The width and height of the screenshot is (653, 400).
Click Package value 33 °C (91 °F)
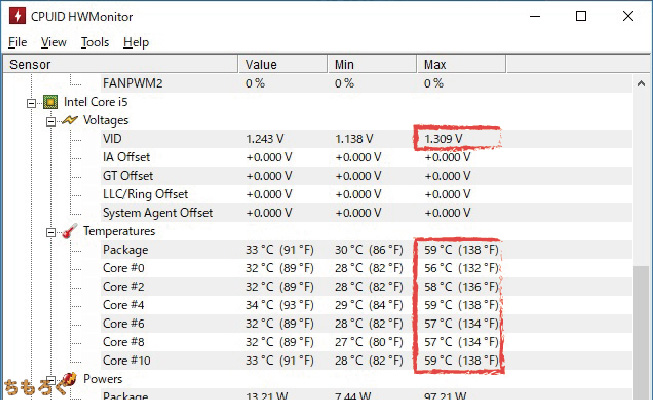point(279,250)
